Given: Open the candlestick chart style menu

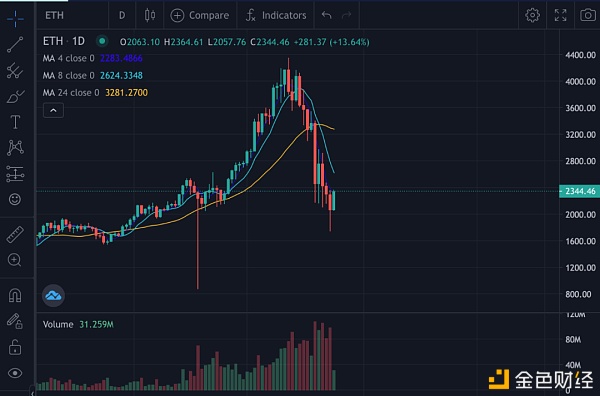Looking at the screenshot, I should (150, 15).
